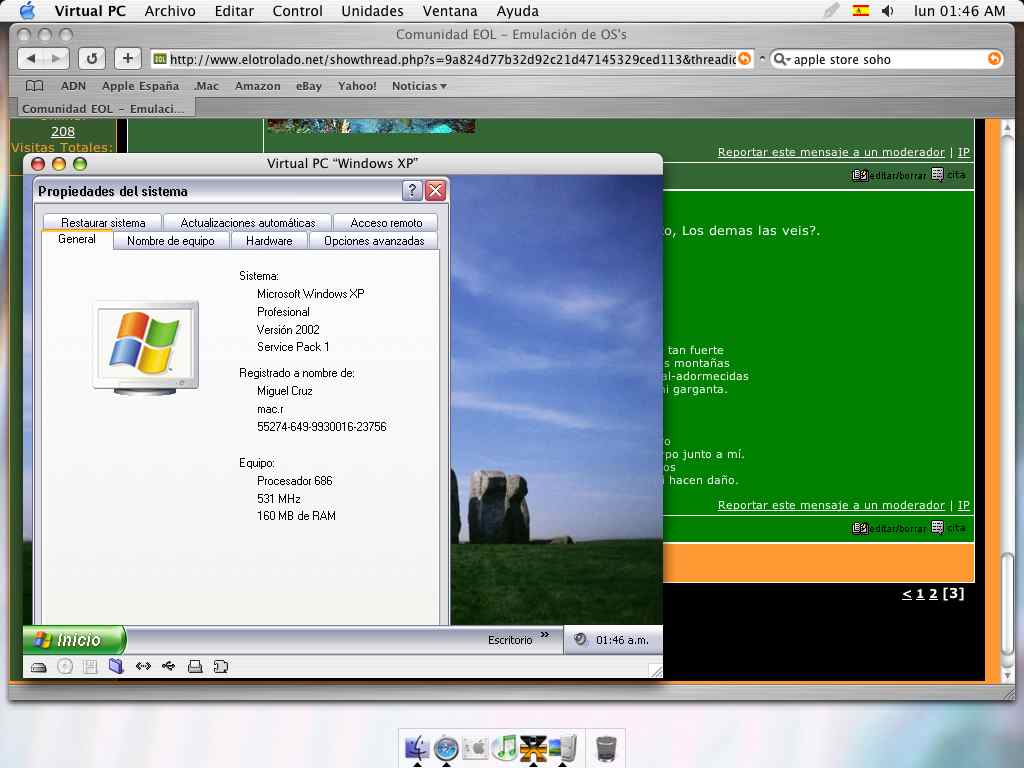Switch to Restaurar sistema tab
1024x768 pixels.
pos(103,223)
